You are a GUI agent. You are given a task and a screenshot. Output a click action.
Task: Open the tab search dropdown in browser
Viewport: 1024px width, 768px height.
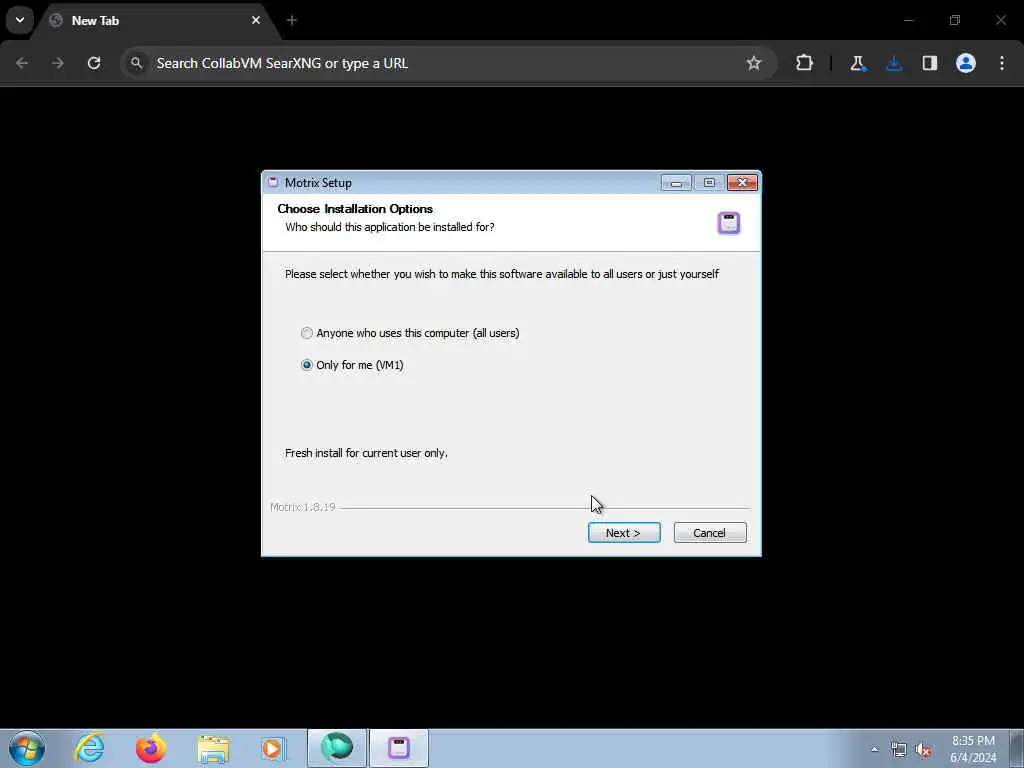tap(20, 20)
